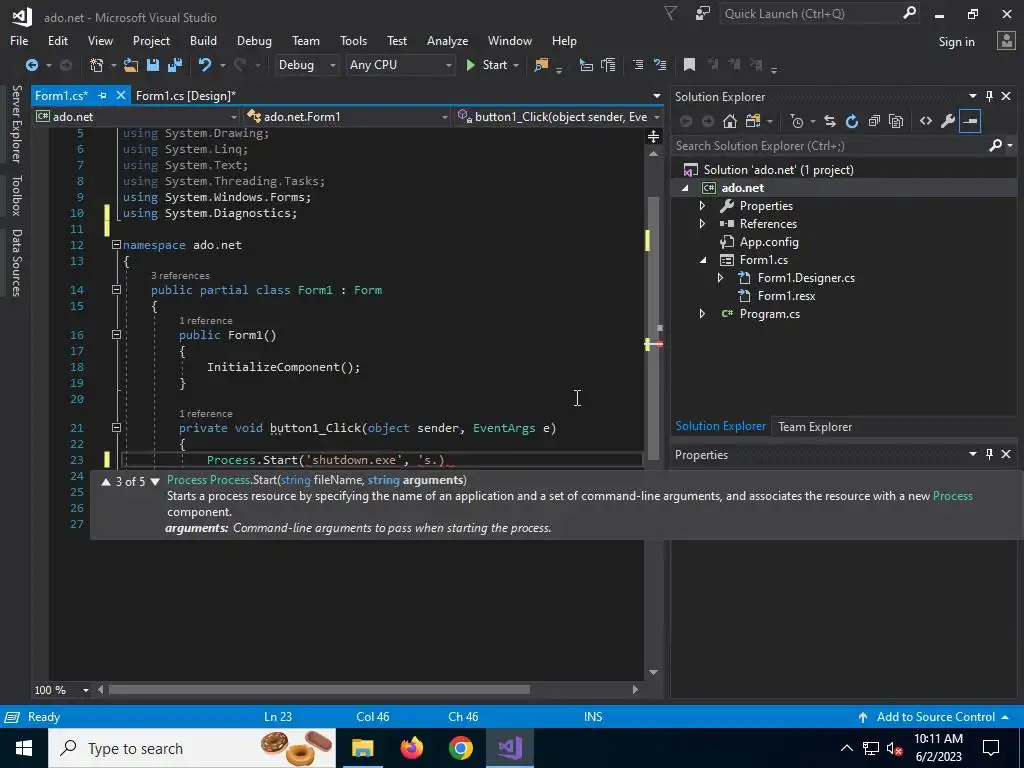Select Form1.resx in Solution Explorer
Screen dimensions: 1024x768
point(786,296)
